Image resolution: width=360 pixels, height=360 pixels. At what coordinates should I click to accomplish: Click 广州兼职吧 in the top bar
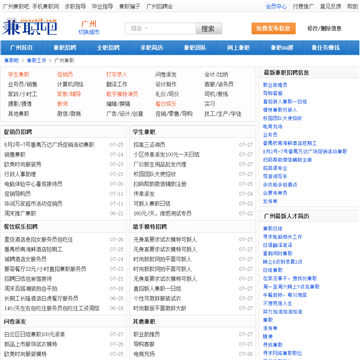click(x=16, y=6)
